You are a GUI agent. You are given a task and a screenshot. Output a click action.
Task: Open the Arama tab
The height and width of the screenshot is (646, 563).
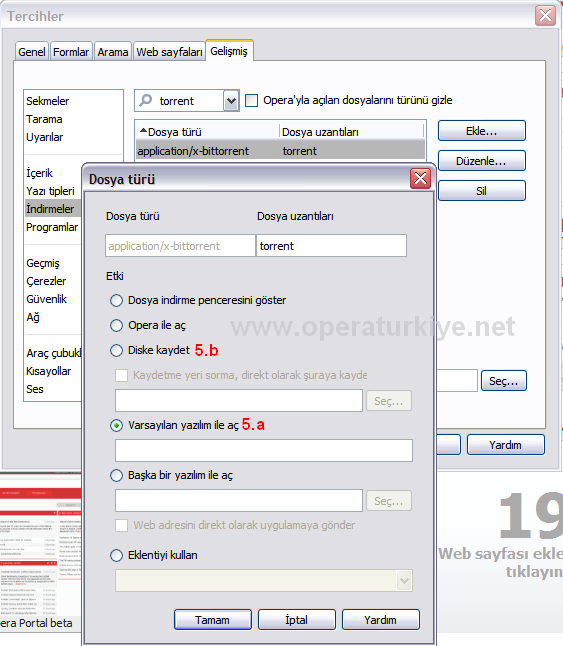[x=113, y=52]
